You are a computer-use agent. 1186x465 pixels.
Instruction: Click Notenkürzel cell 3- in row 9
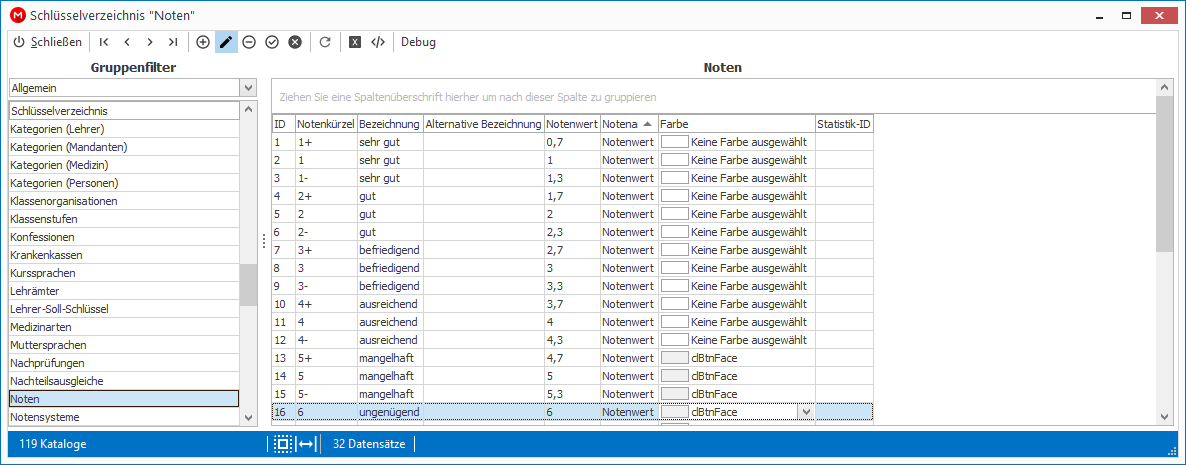(325, 286)
